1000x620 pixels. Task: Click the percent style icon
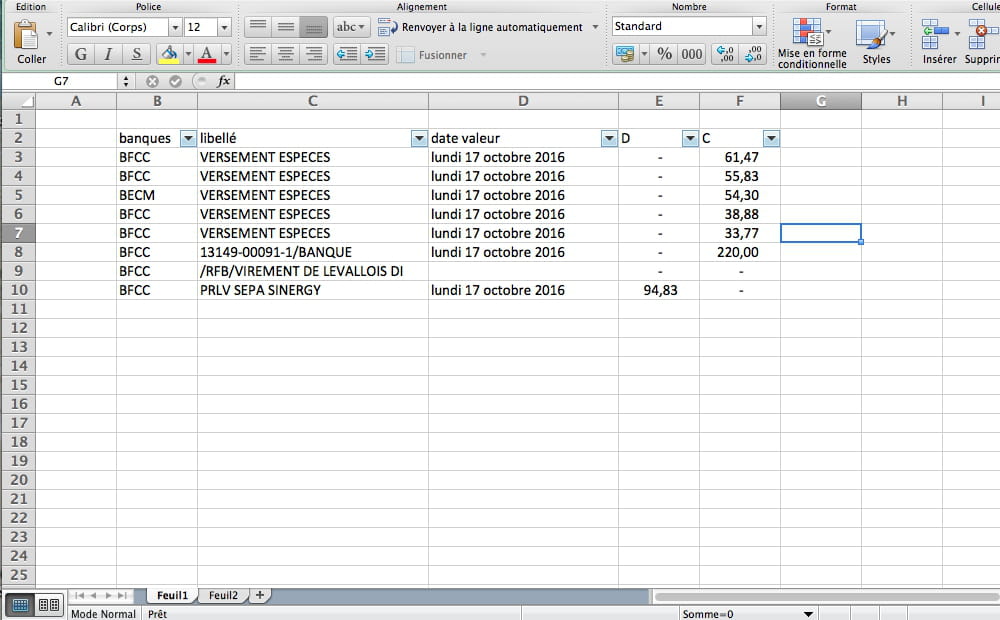[665, 54]
